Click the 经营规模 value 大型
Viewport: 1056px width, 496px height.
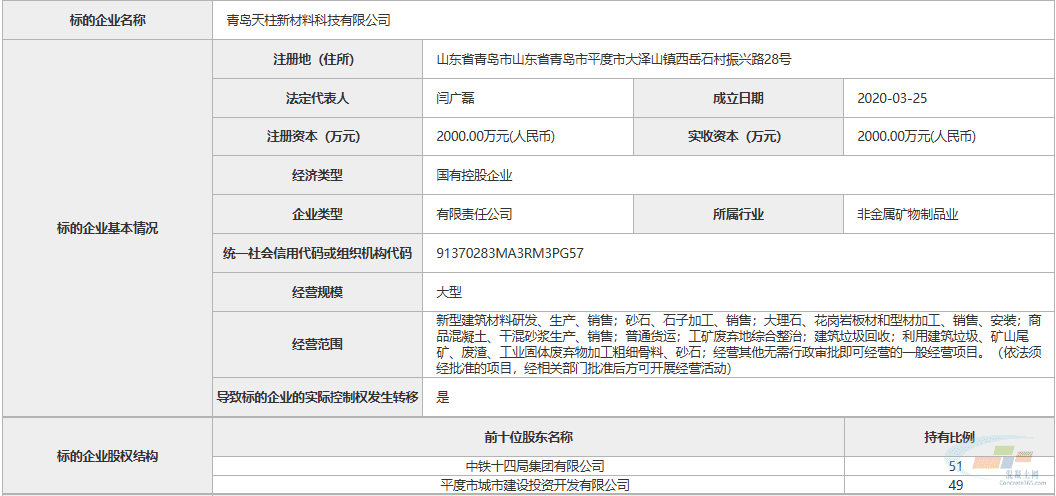449,292
